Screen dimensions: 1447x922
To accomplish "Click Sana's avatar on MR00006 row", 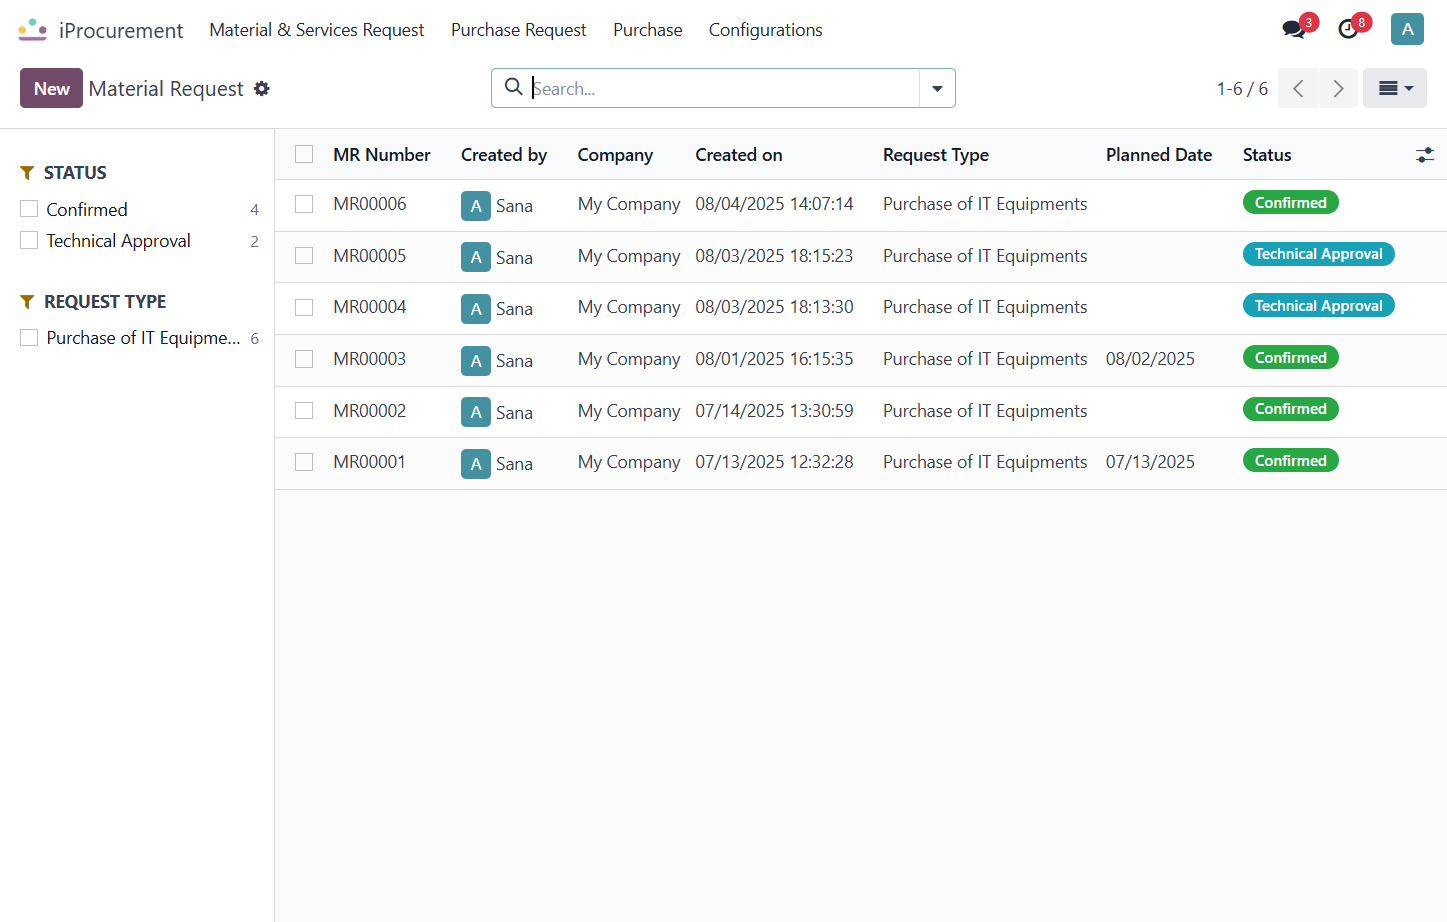I will 476,206.
